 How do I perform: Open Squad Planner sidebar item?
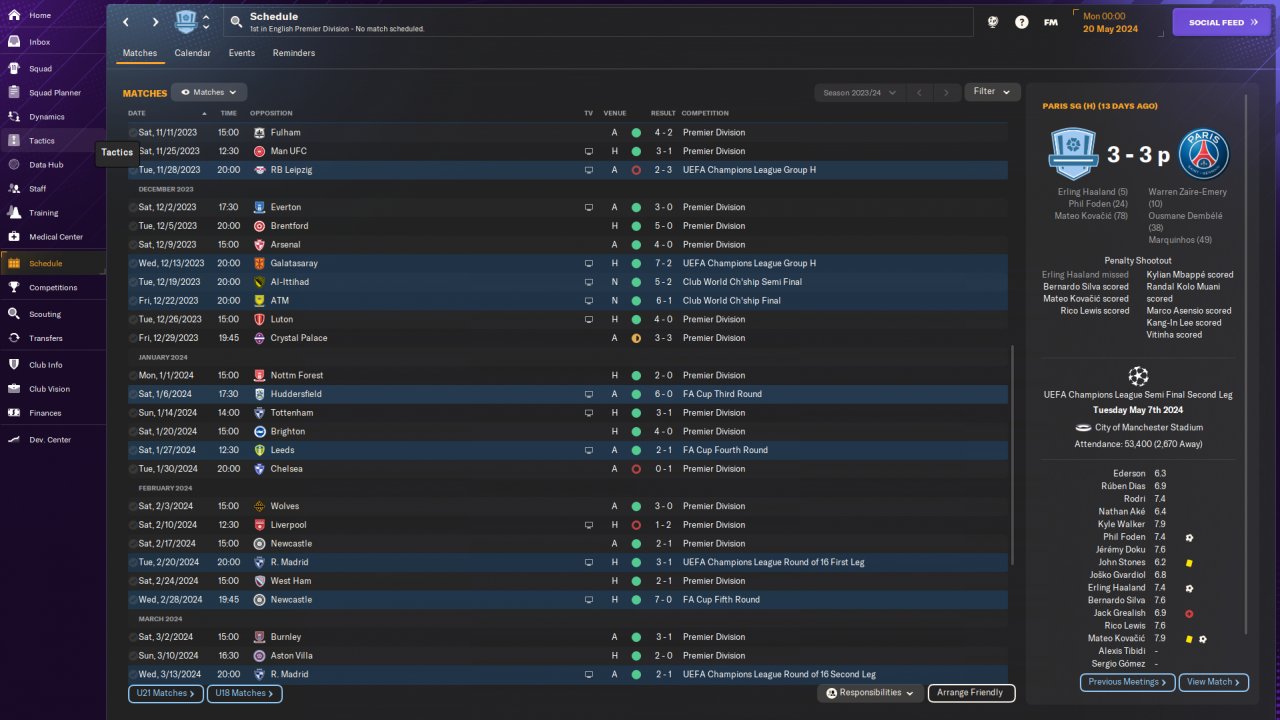pyautogui.click(x=53, y=93)
